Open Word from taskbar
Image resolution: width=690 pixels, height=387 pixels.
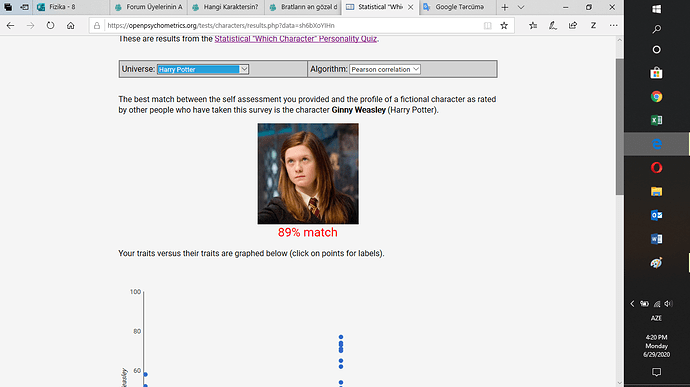(657, 239)
